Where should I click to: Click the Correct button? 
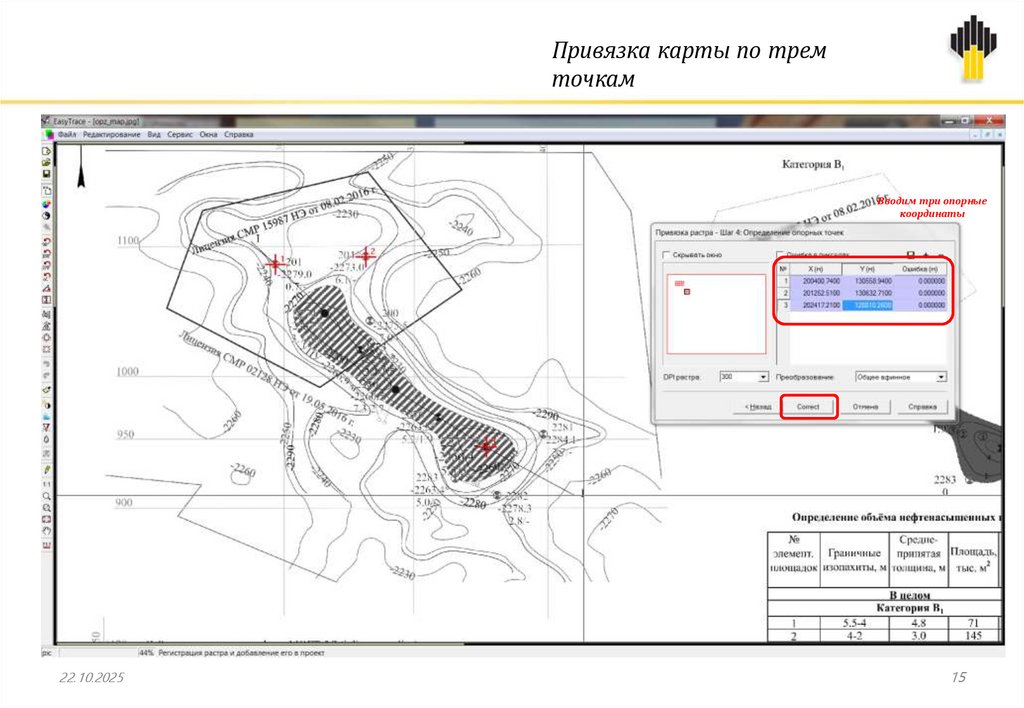point(808,407)
